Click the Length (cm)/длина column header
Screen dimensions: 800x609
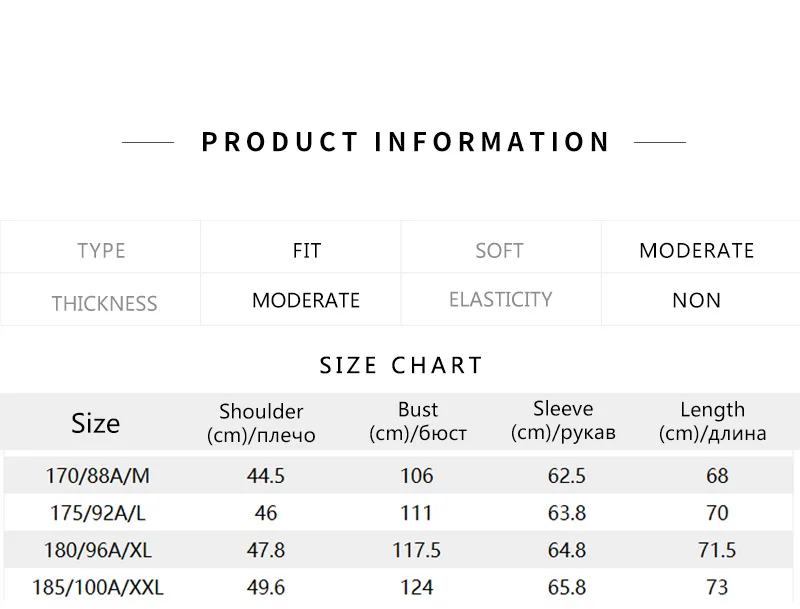click(x=713, y=421)
